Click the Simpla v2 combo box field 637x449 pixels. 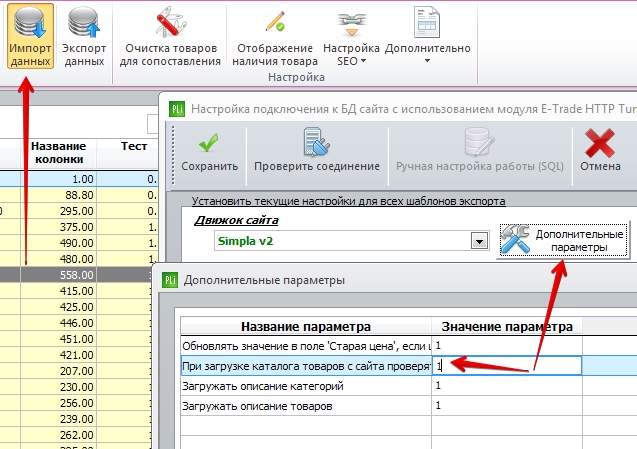342,241
